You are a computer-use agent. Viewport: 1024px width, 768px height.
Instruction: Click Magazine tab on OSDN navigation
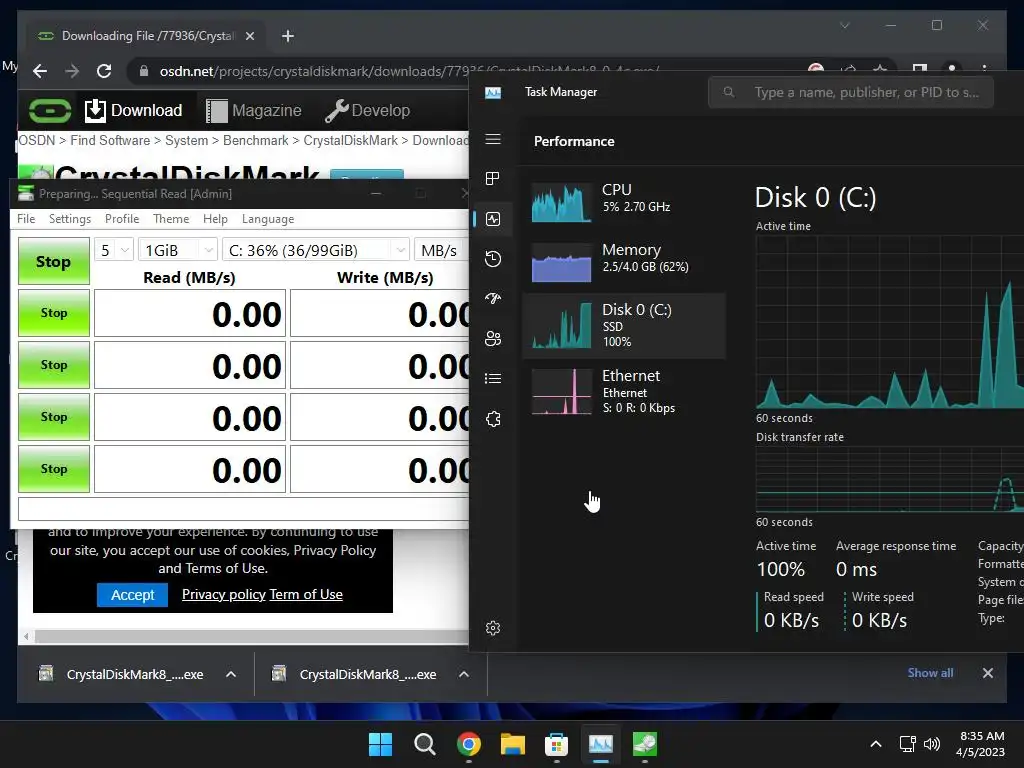click(253, 110)
